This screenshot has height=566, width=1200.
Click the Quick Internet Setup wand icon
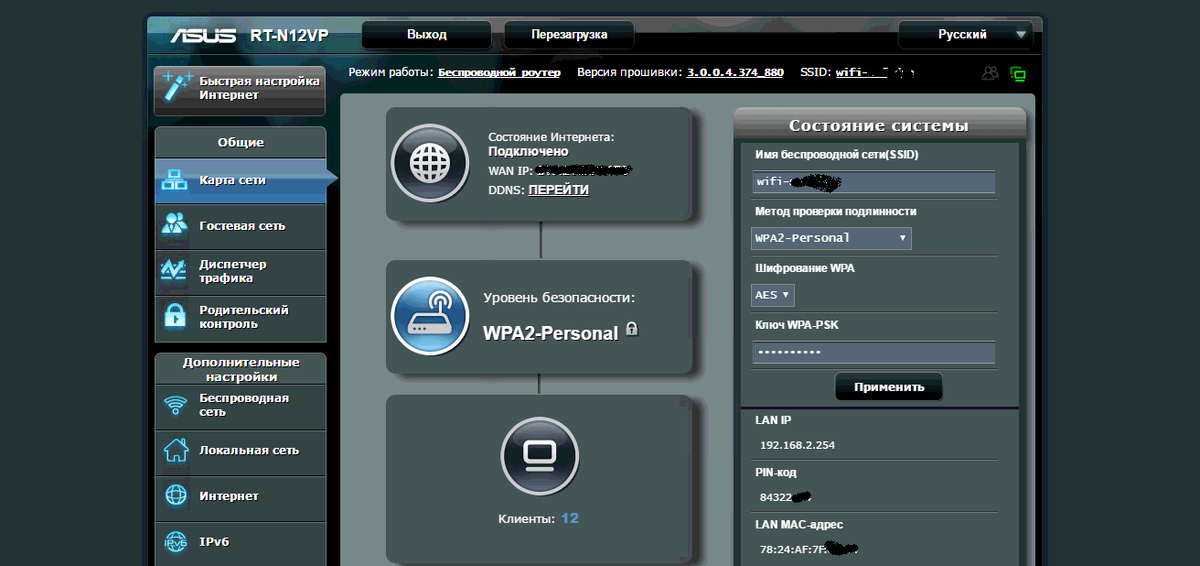coord(176,87)
